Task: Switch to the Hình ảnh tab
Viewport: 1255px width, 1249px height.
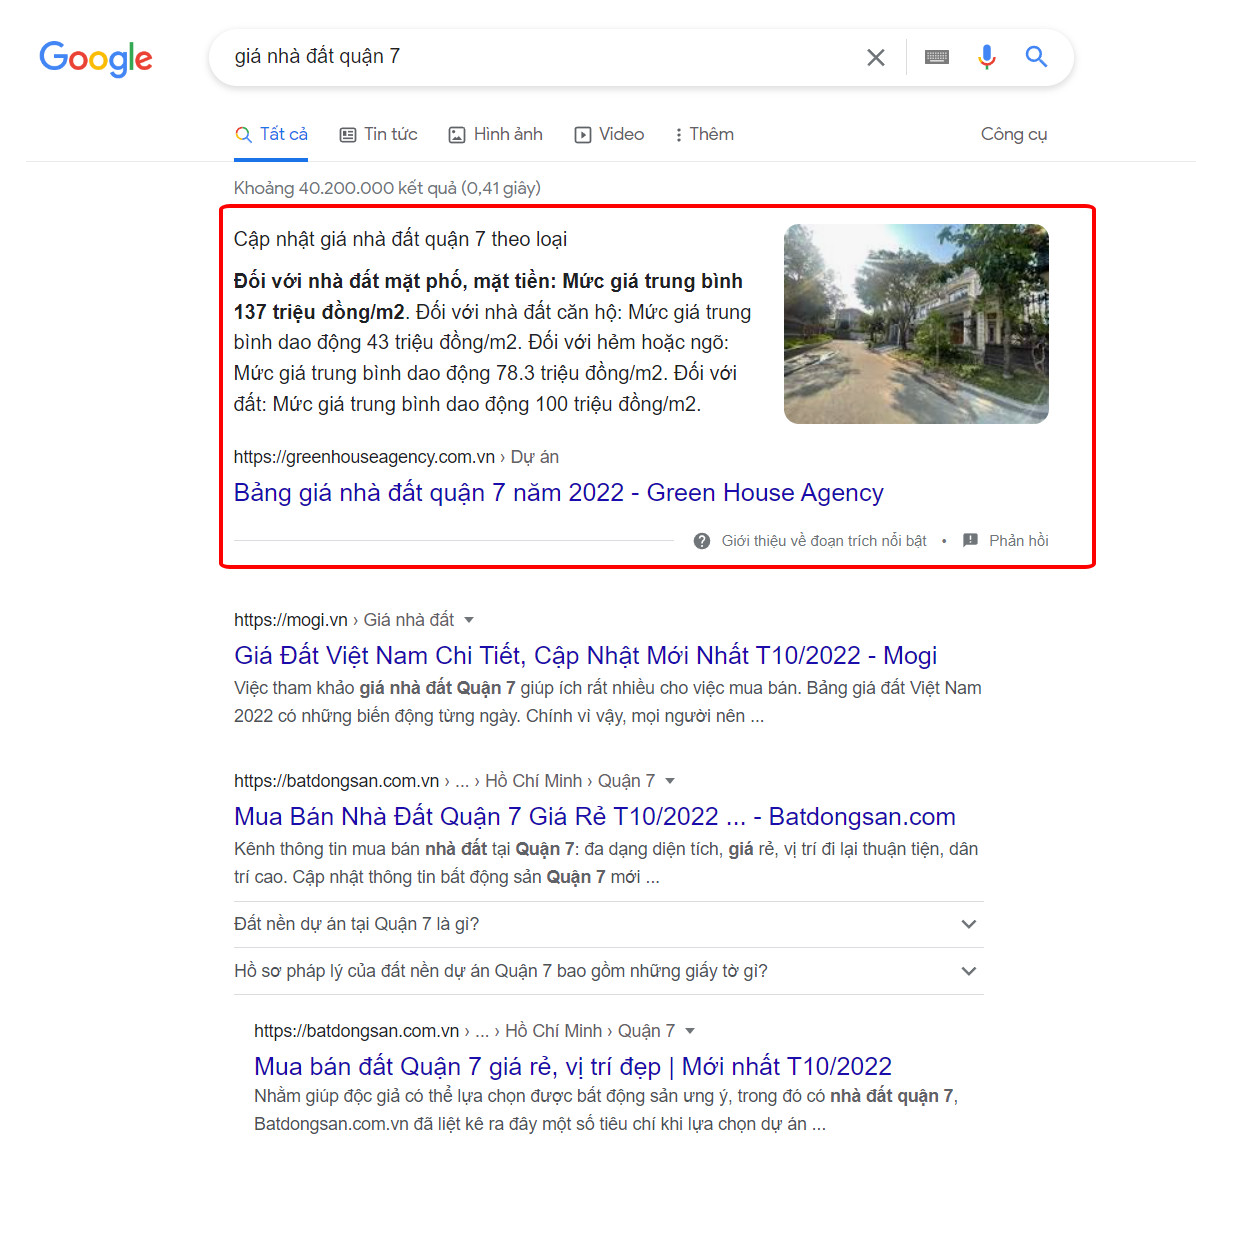Action: [x=496, y=134]
